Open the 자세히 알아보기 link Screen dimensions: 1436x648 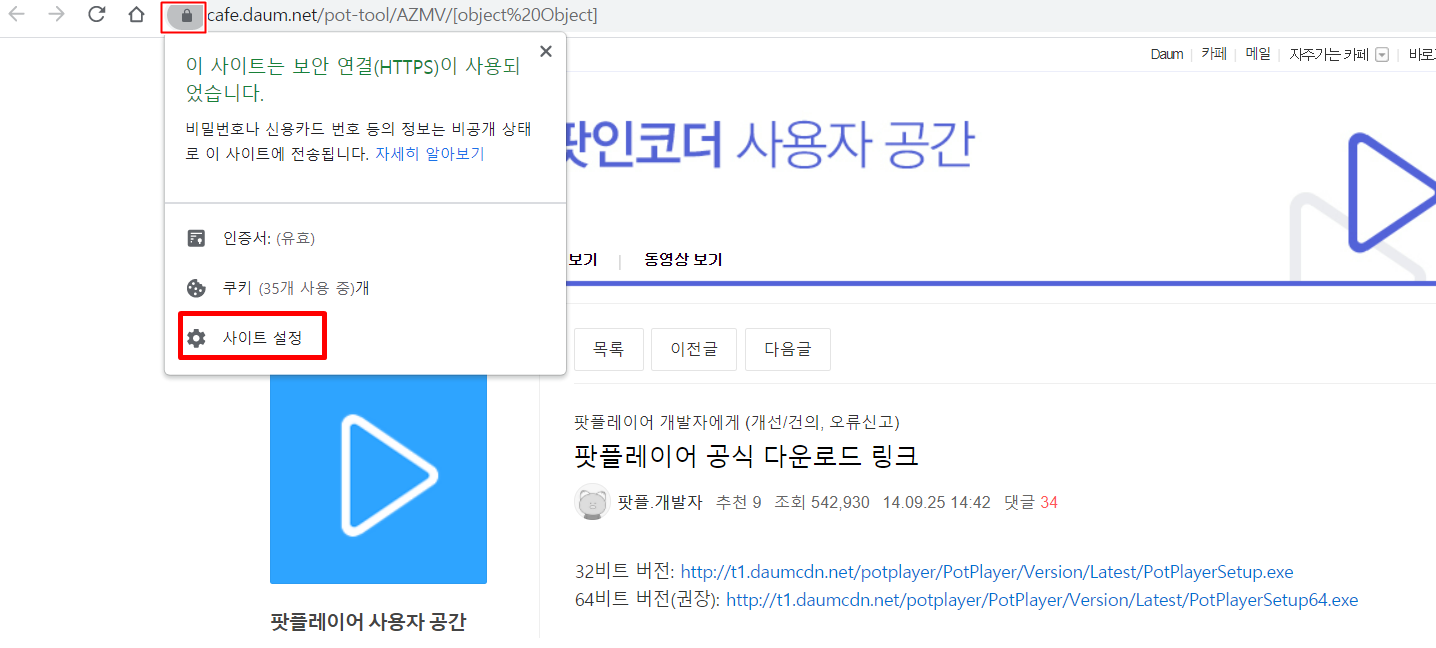(430, 154)
